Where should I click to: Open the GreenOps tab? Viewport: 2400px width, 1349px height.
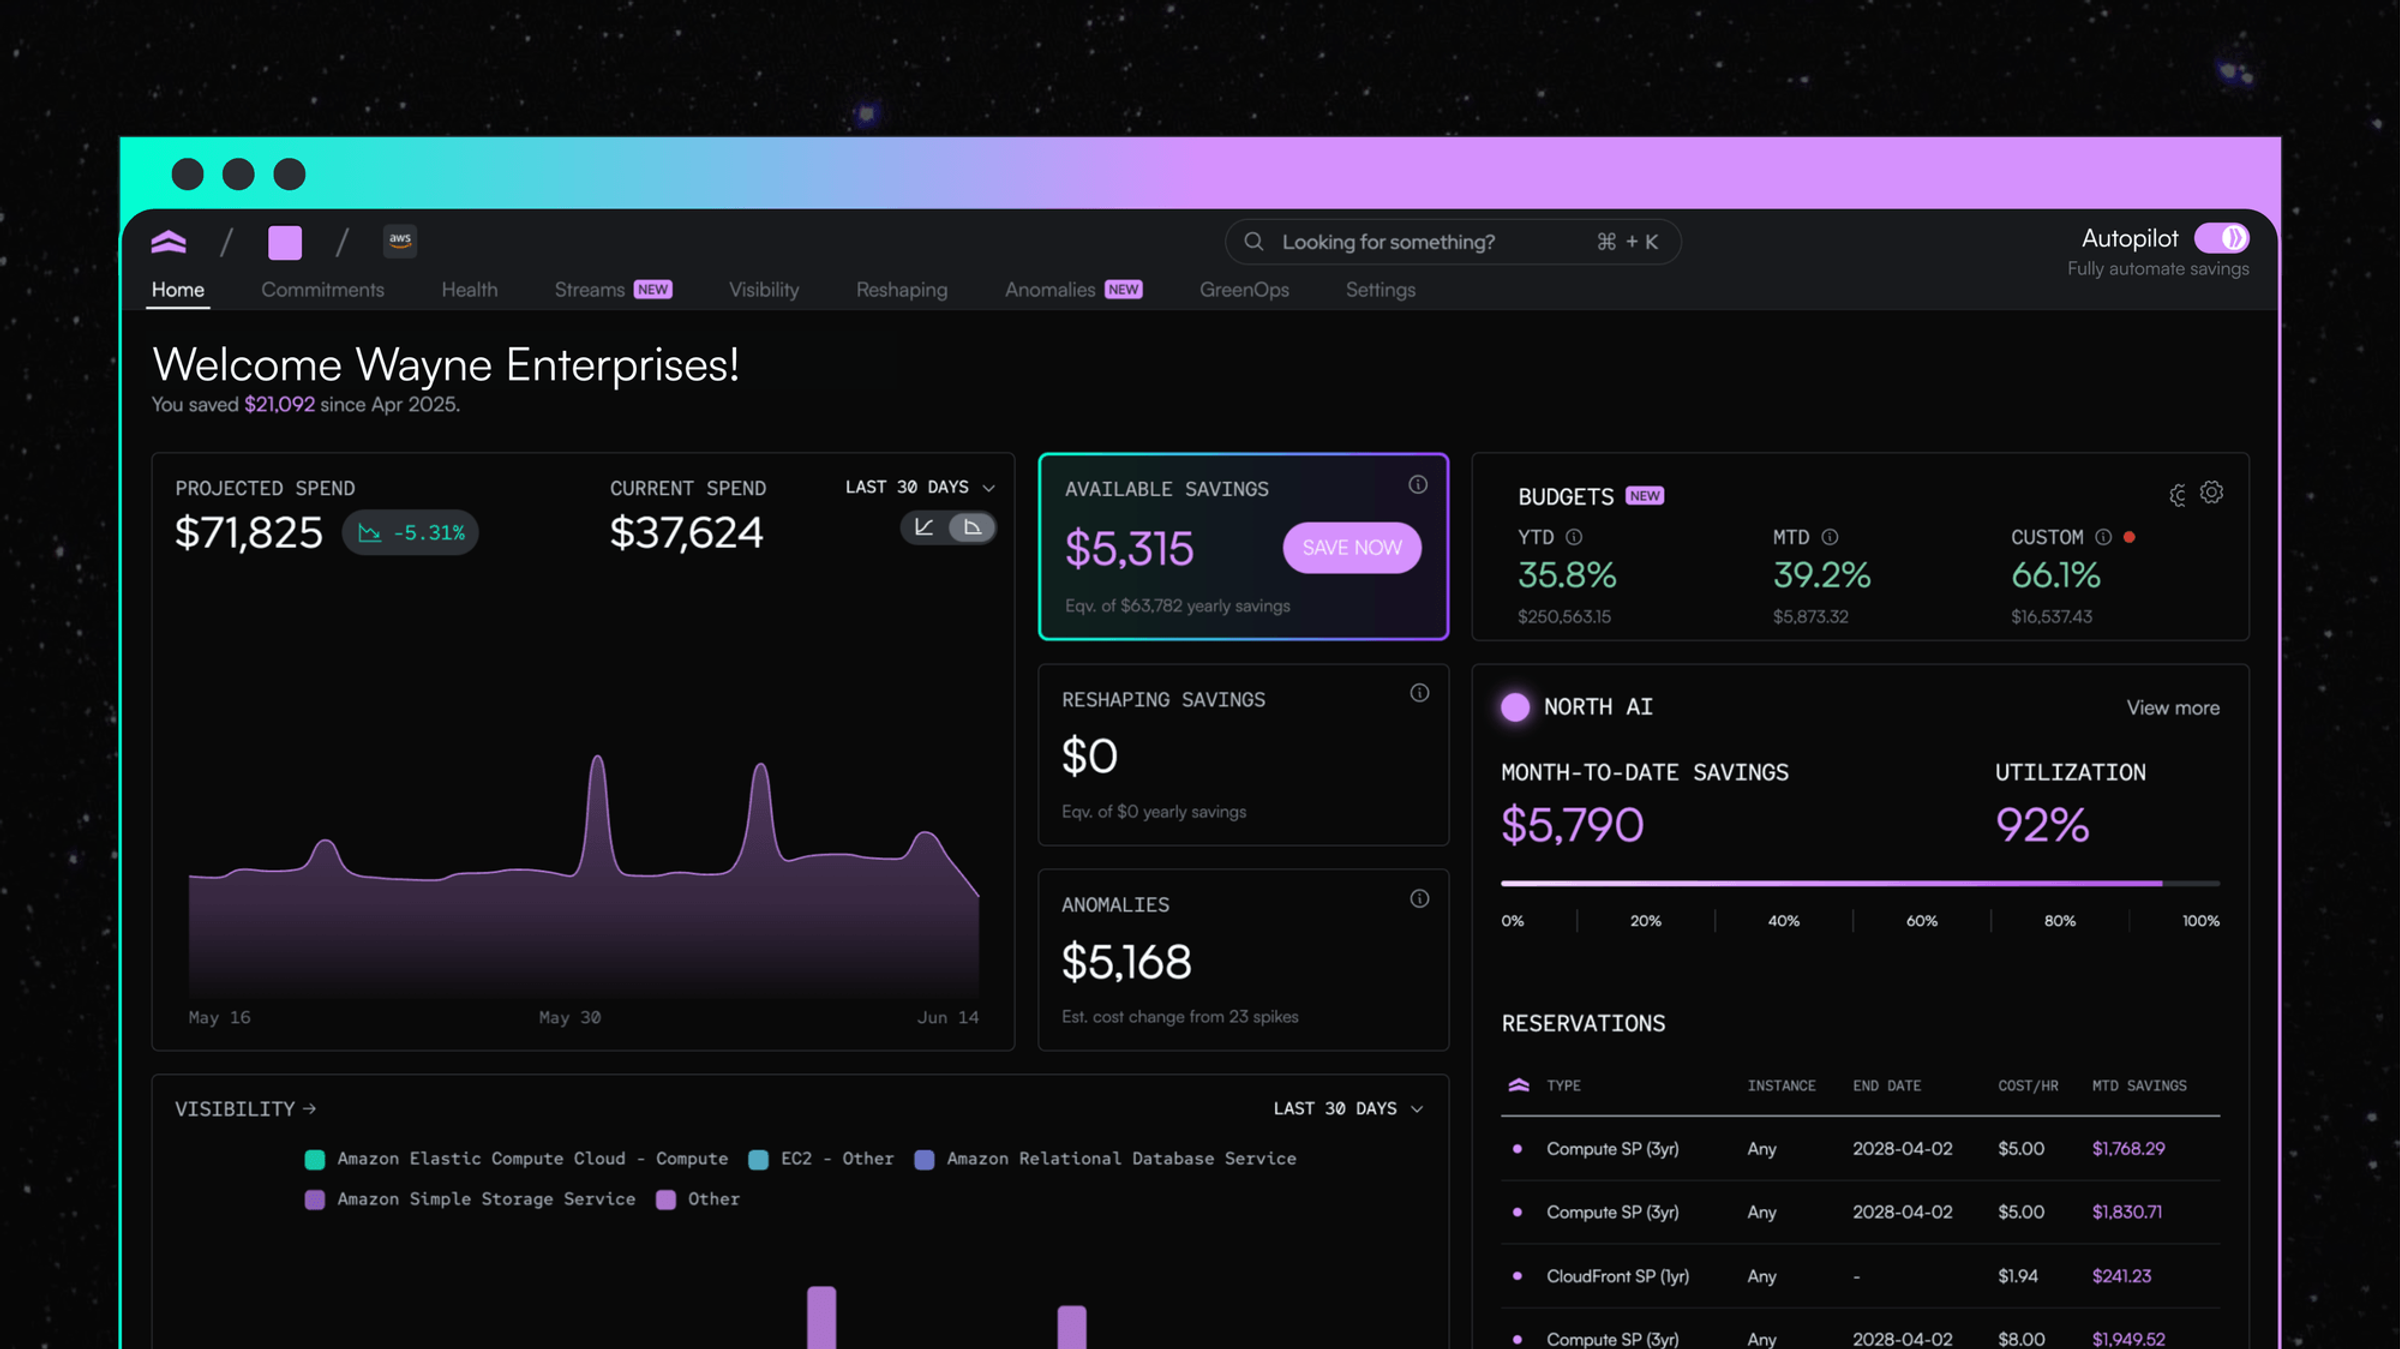[x=1244, y=290]
